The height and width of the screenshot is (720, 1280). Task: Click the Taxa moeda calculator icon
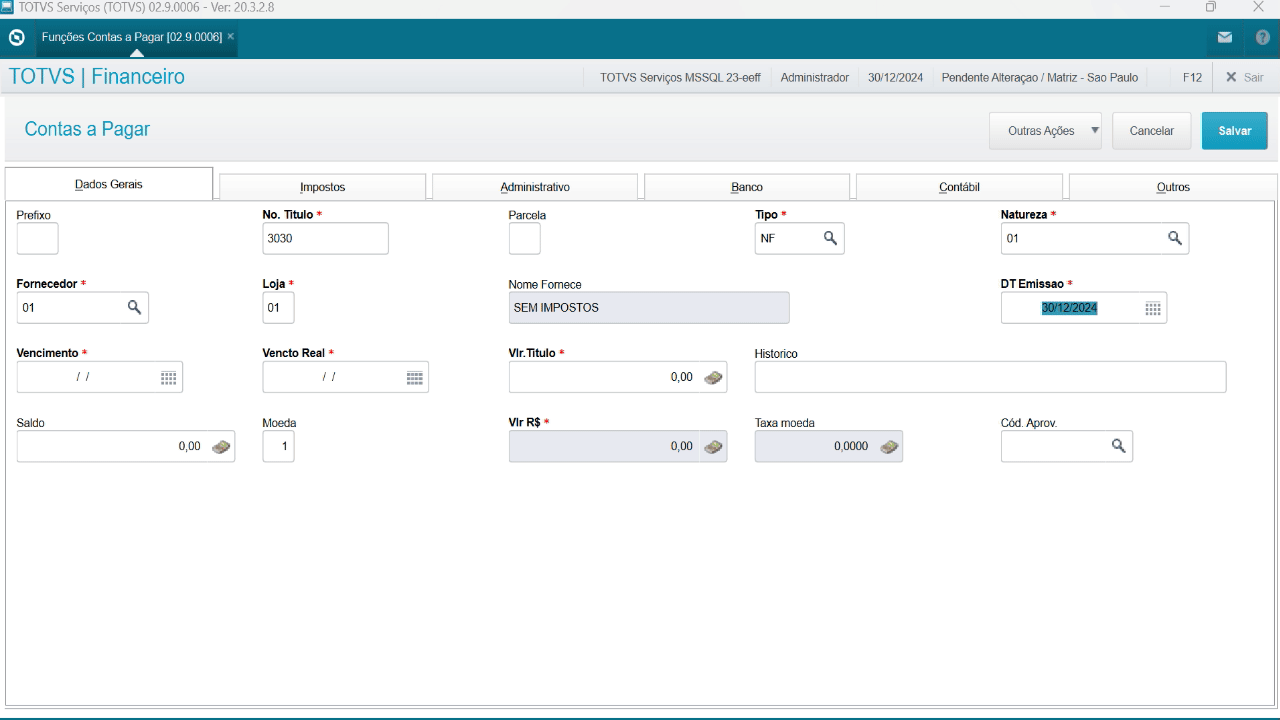pyautogui.click(x=889, y=446)
